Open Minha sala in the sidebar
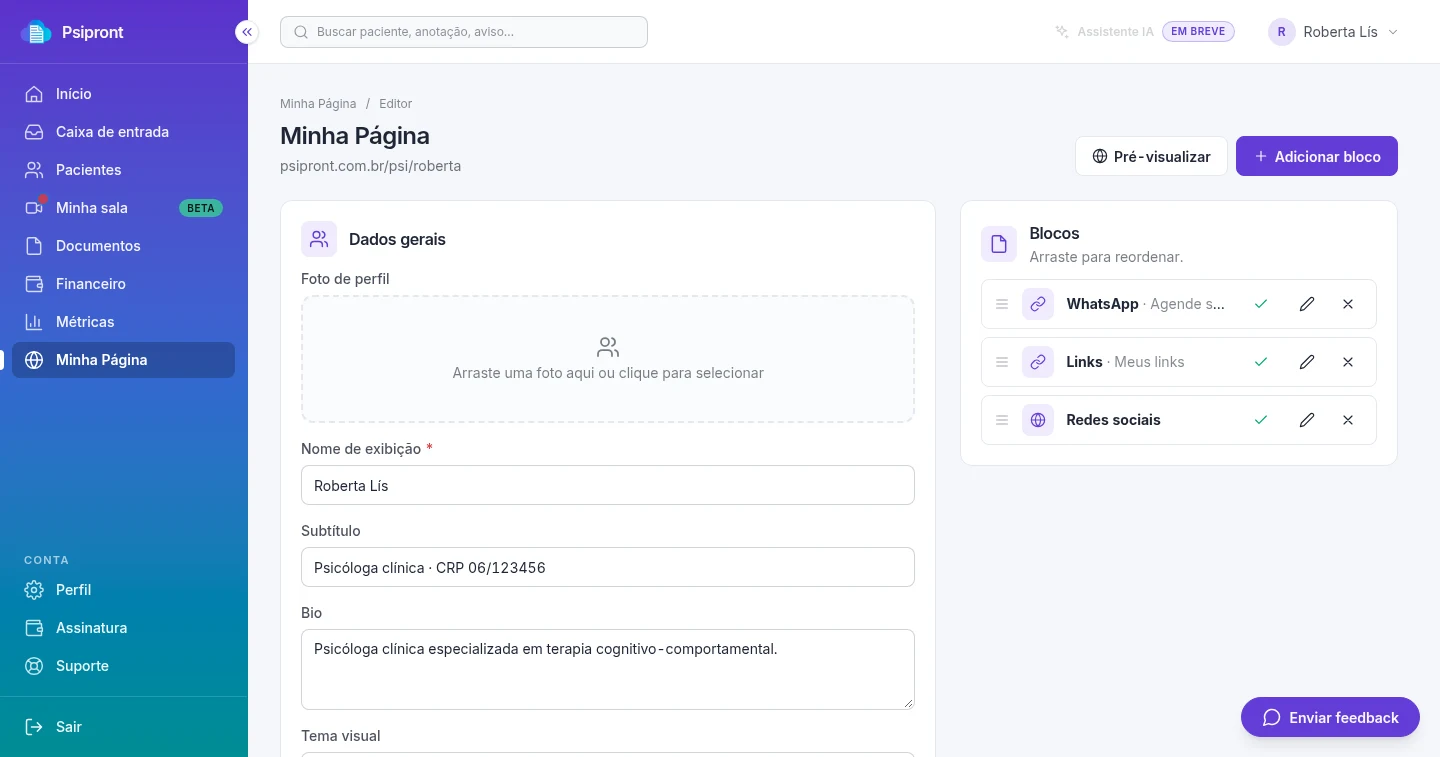 123,208
